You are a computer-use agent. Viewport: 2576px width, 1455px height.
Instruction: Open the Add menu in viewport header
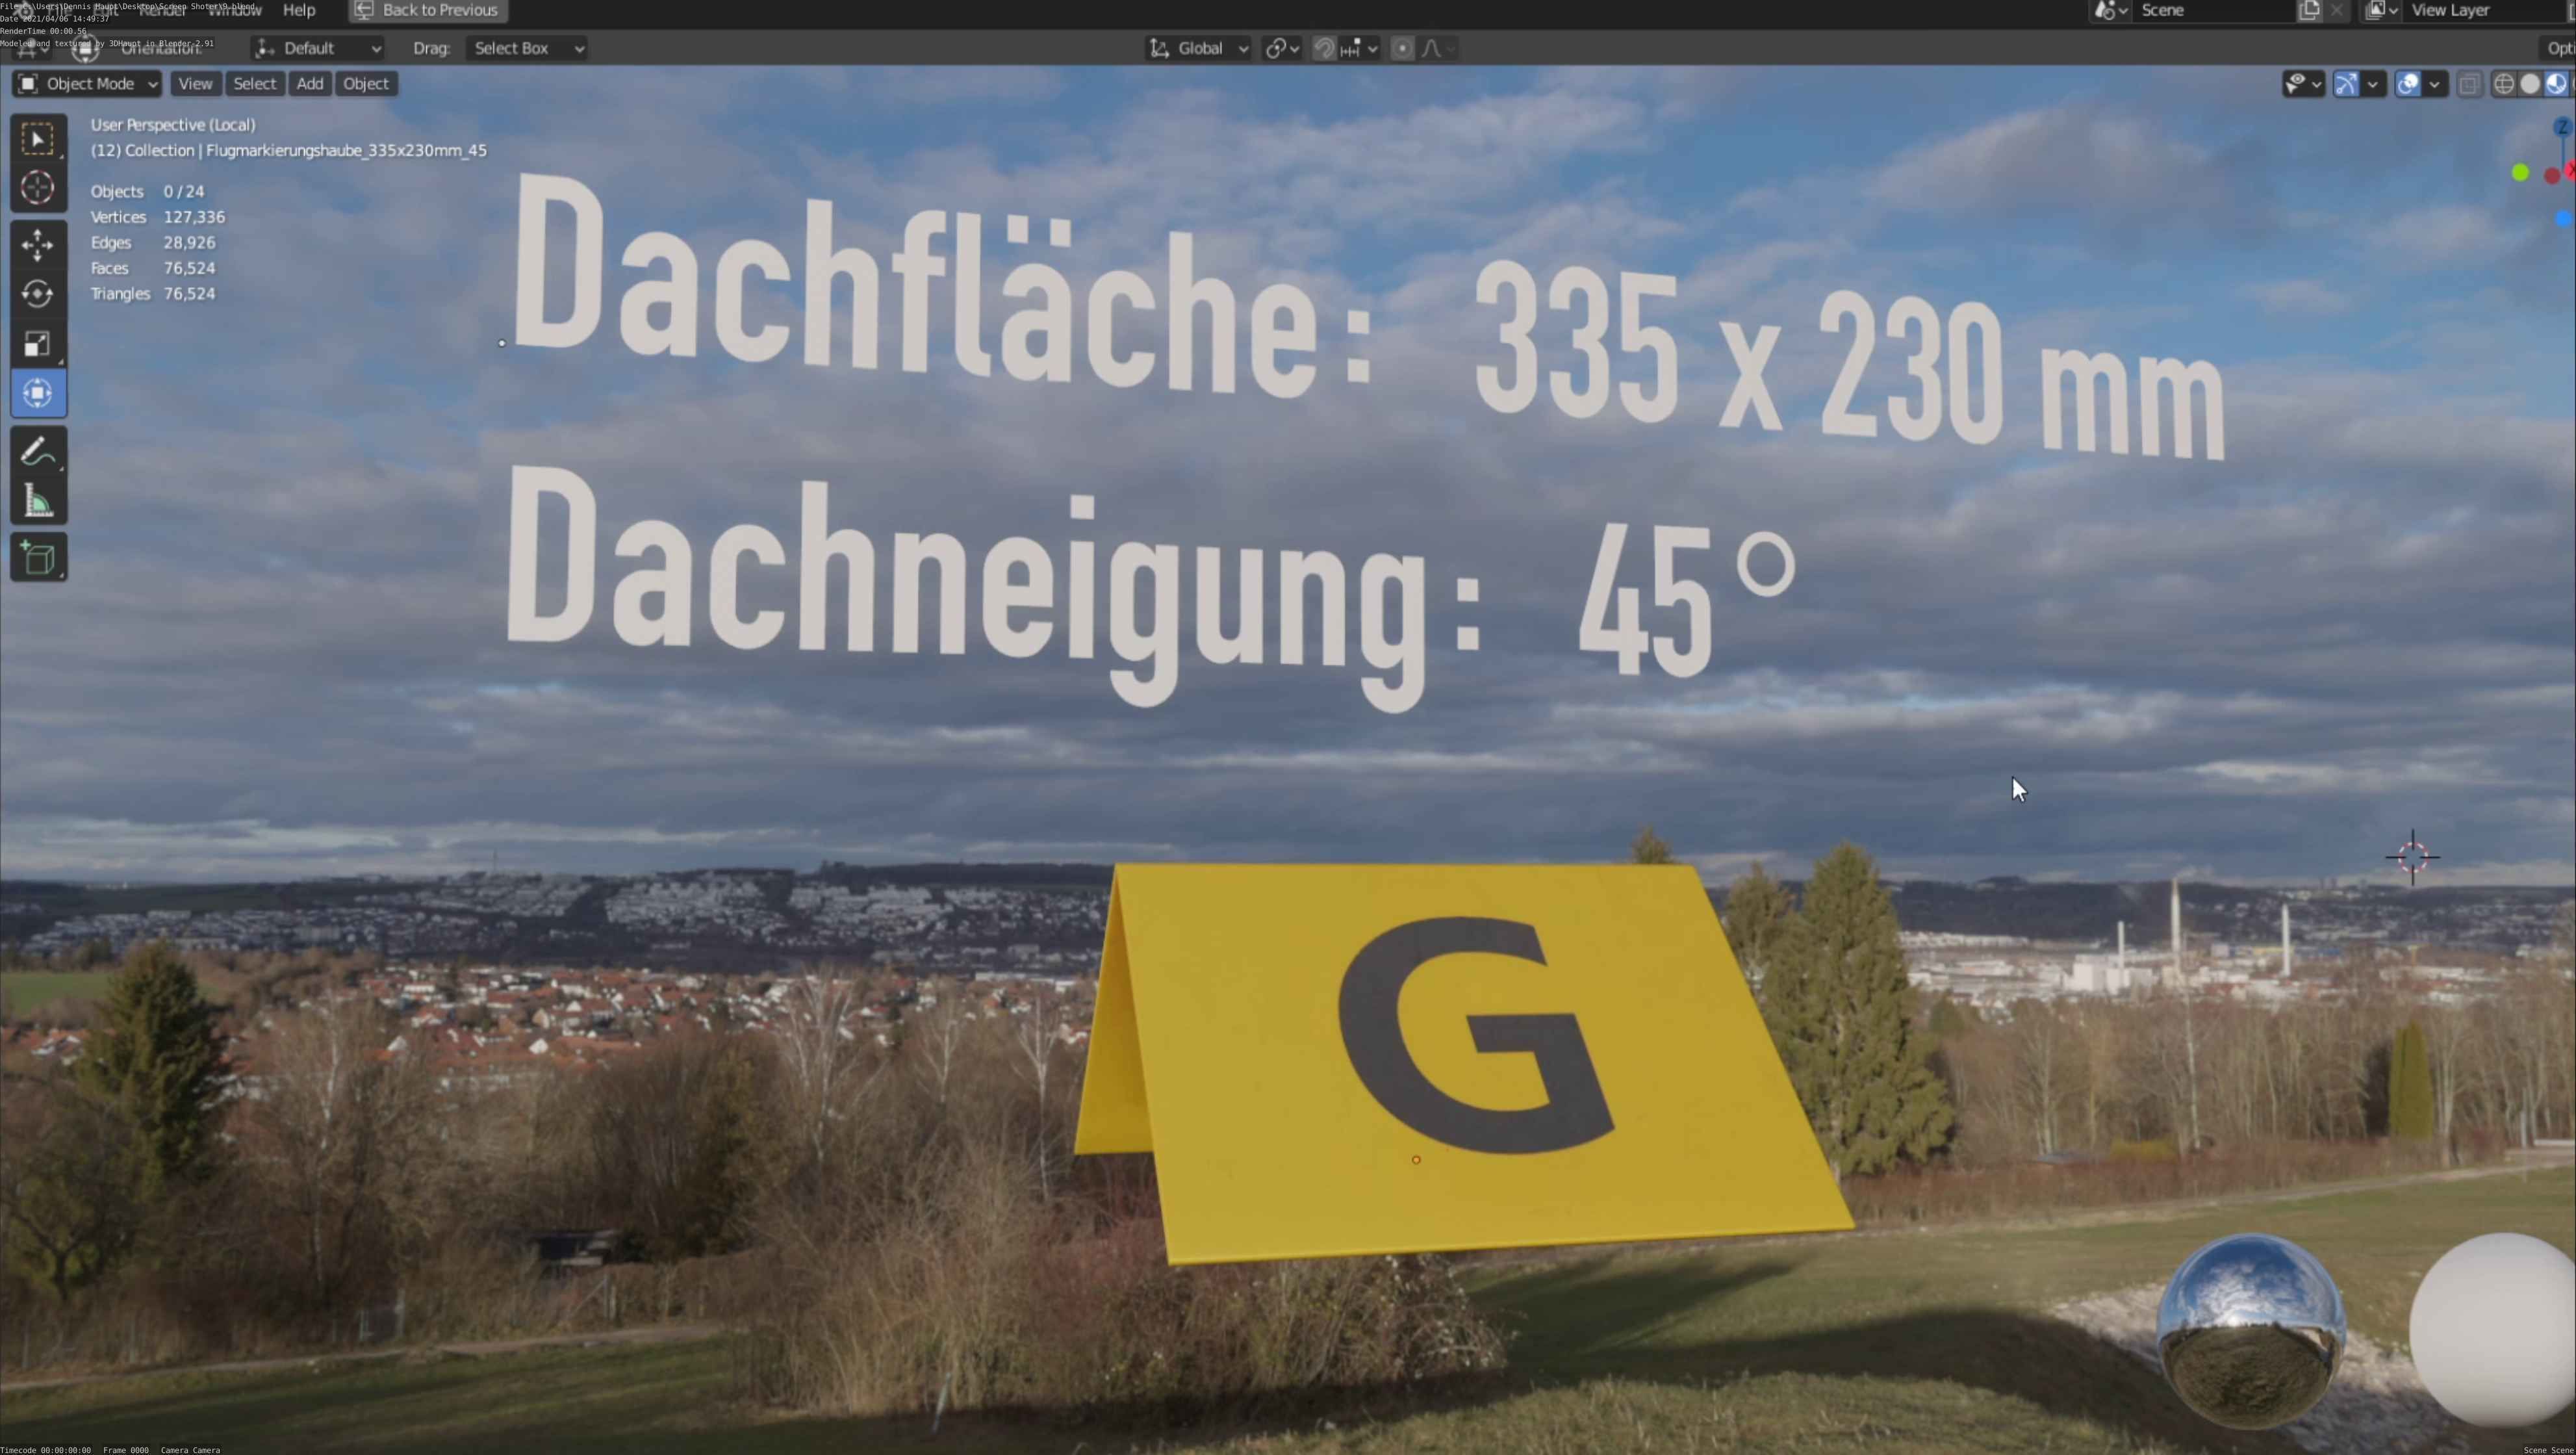pyautogui.click(x=309, y=84)
